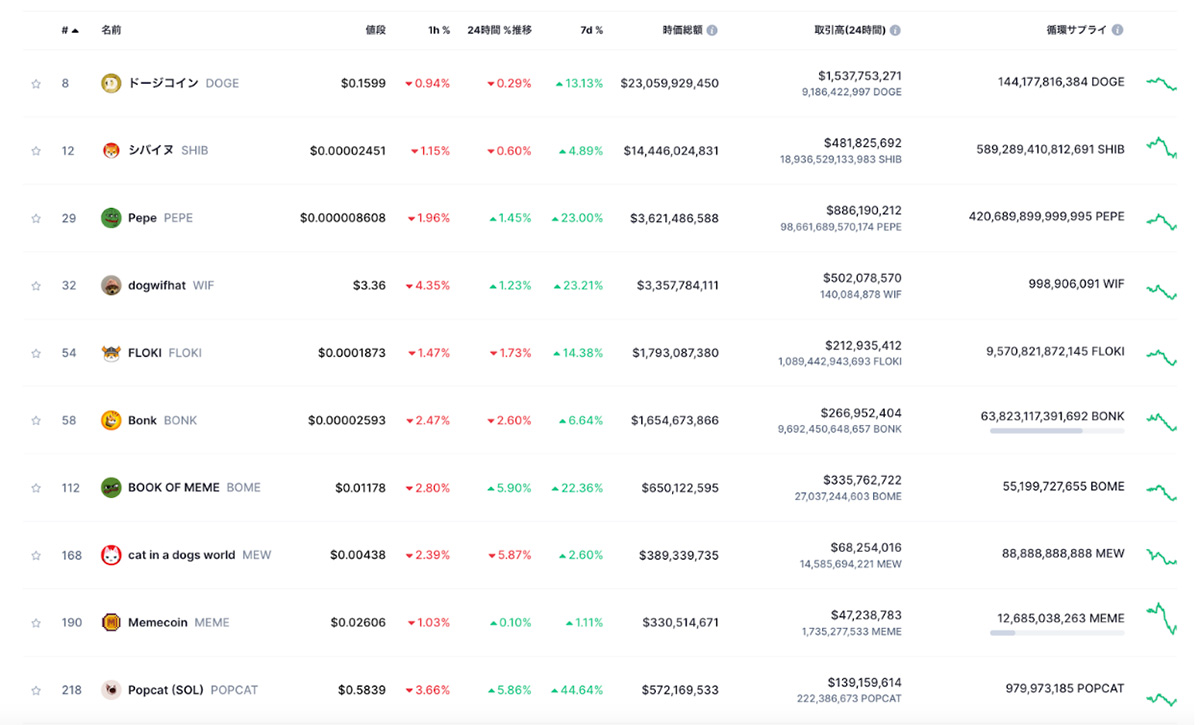Image resolution: width=1200 pixels, height=725 pixels.
Task: Open the dogwifhat row sparkline chart
Action: coord(1162,291)
